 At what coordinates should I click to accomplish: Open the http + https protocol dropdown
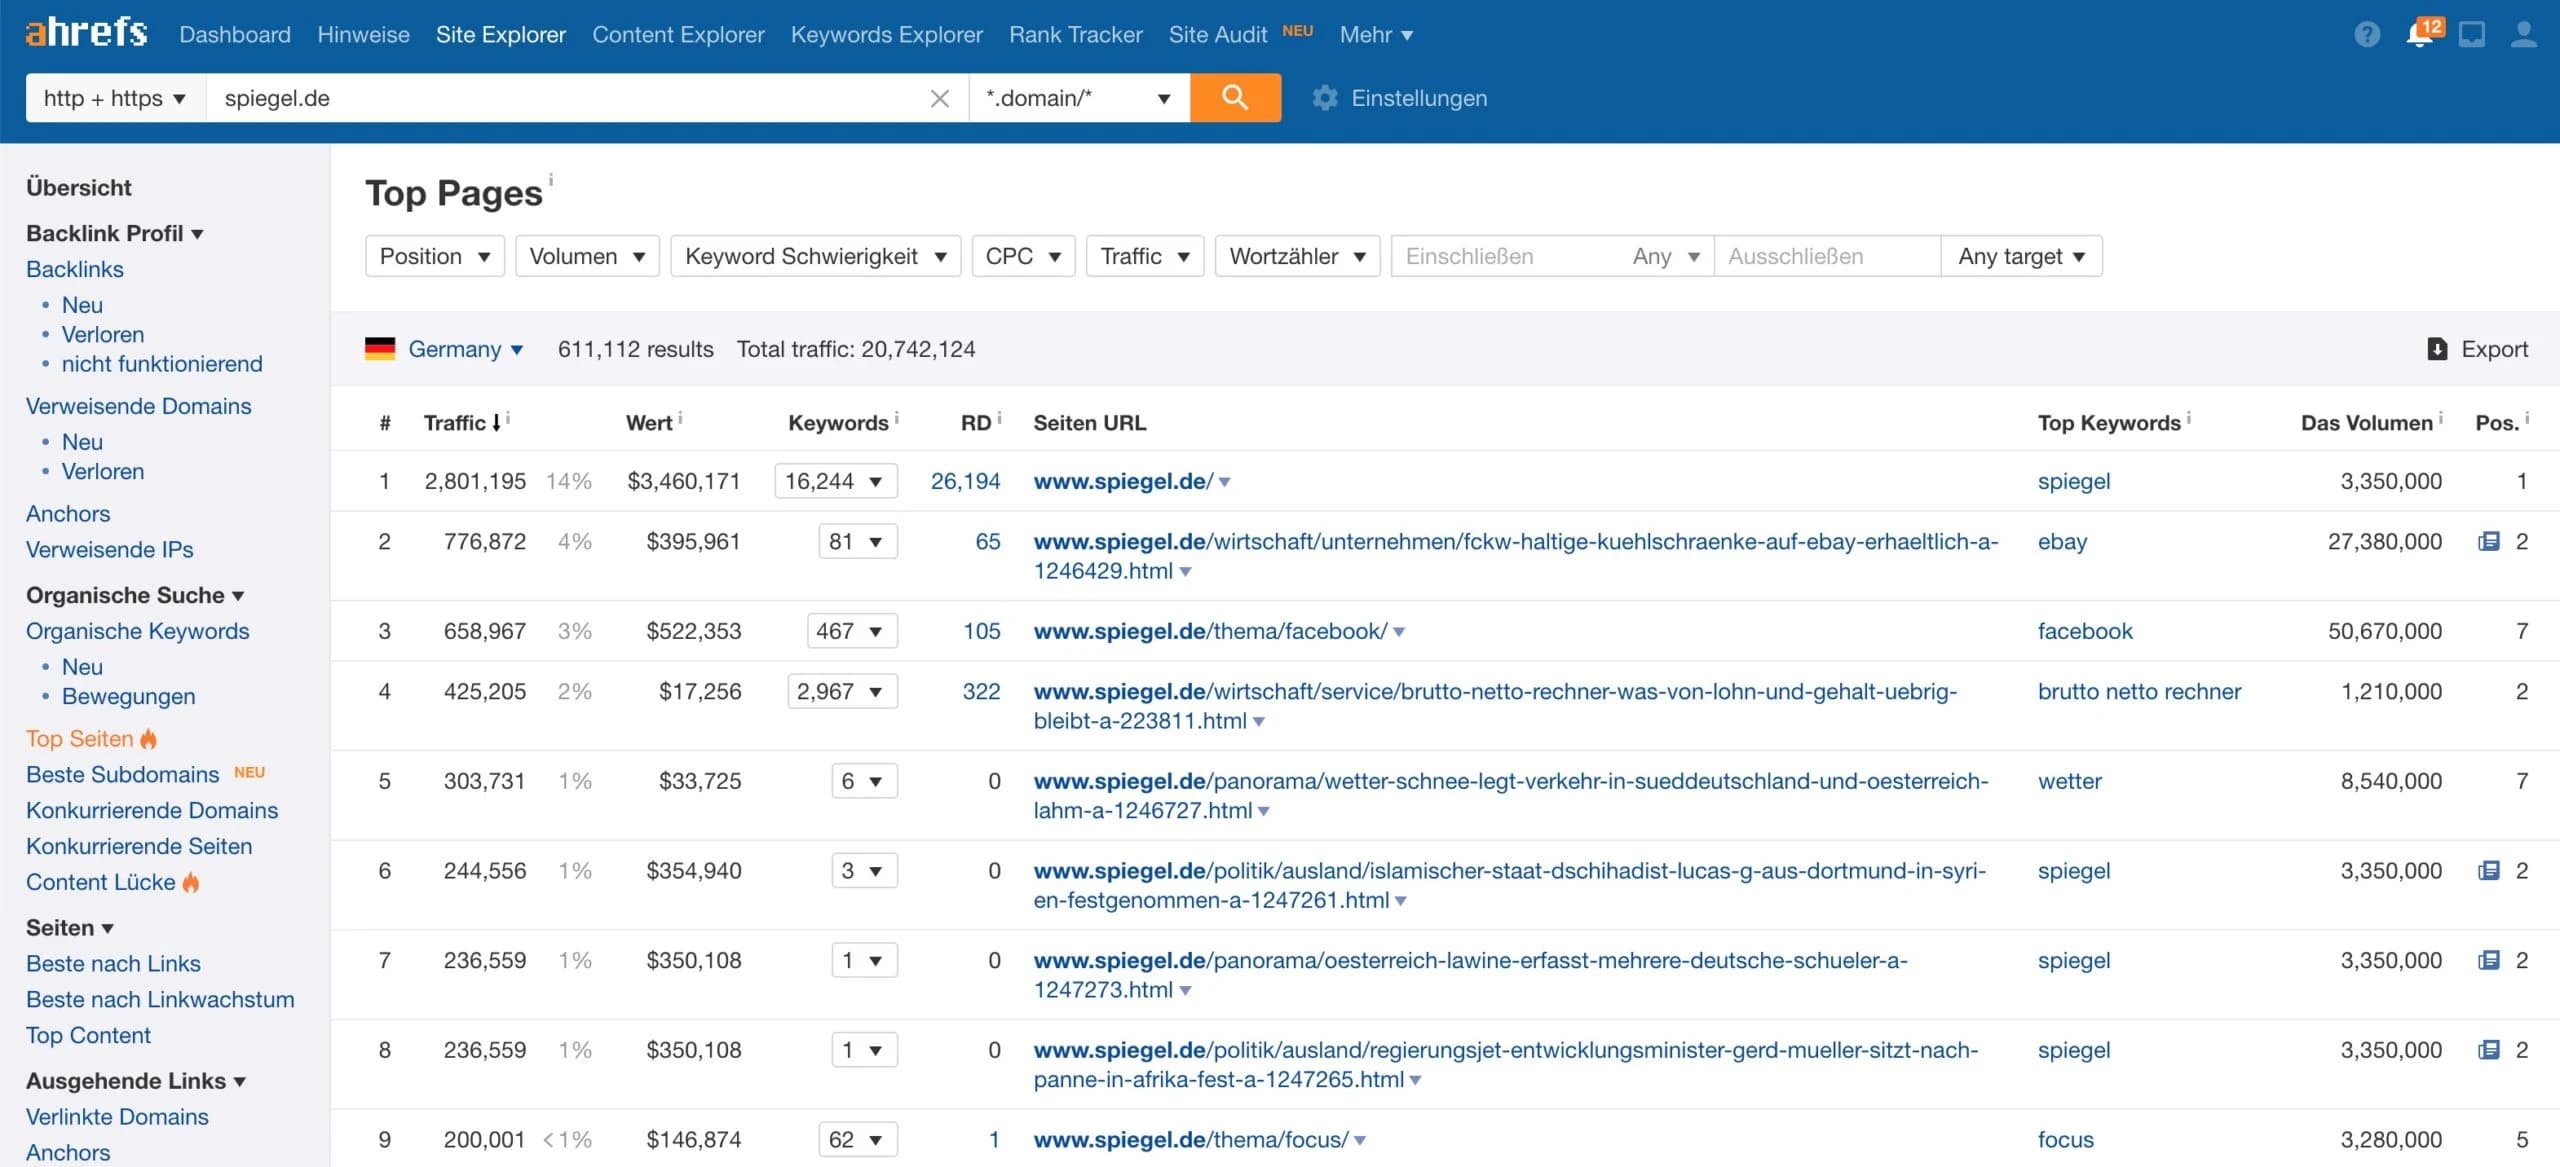point(113,97)
